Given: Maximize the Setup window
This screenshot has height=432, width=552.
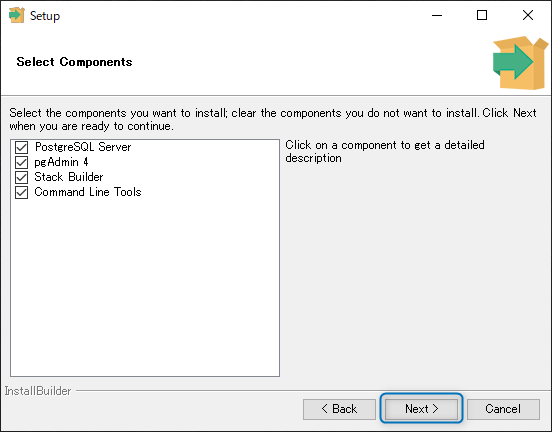Looking at the screenshot, I should [482, 15].
